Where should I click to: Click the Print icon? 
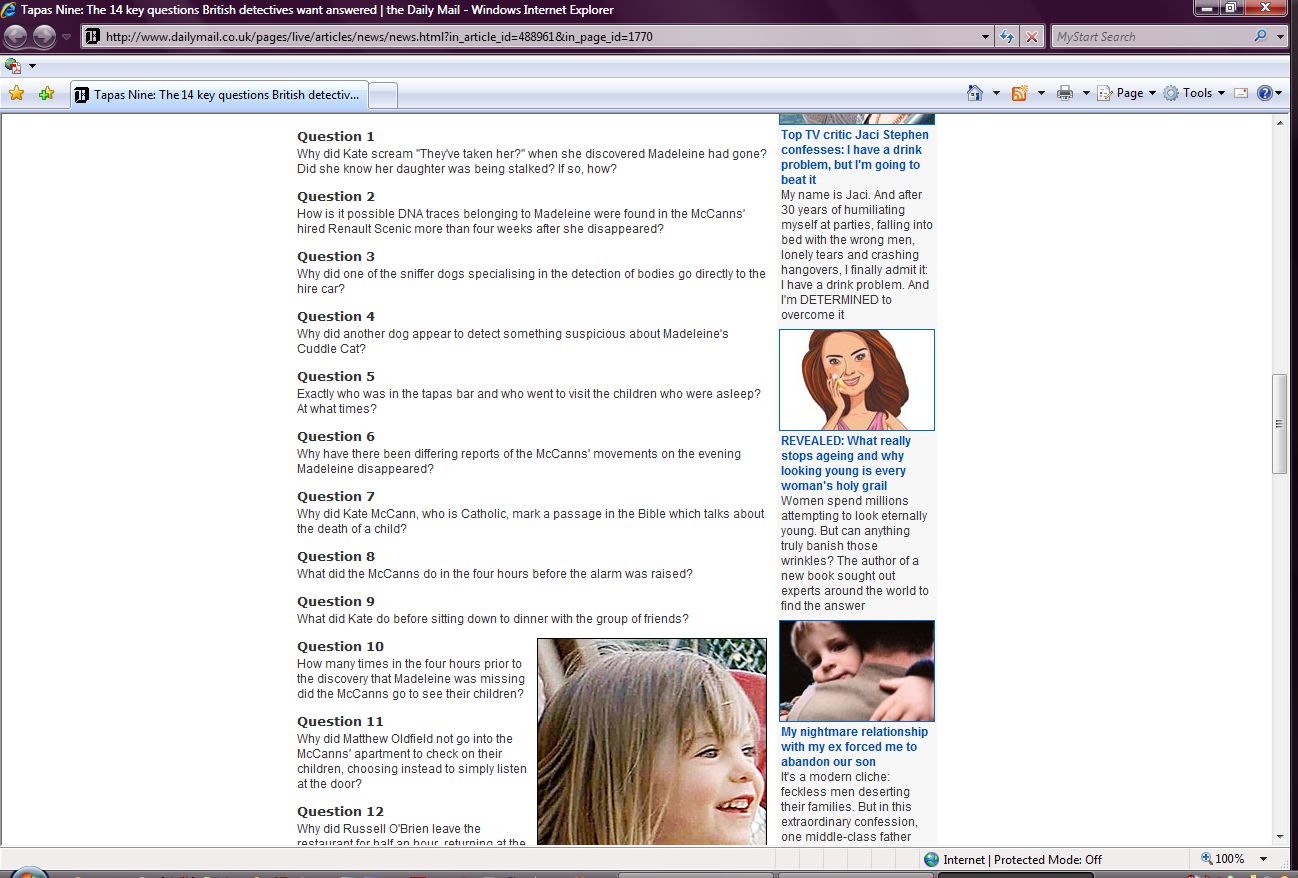1065,93
